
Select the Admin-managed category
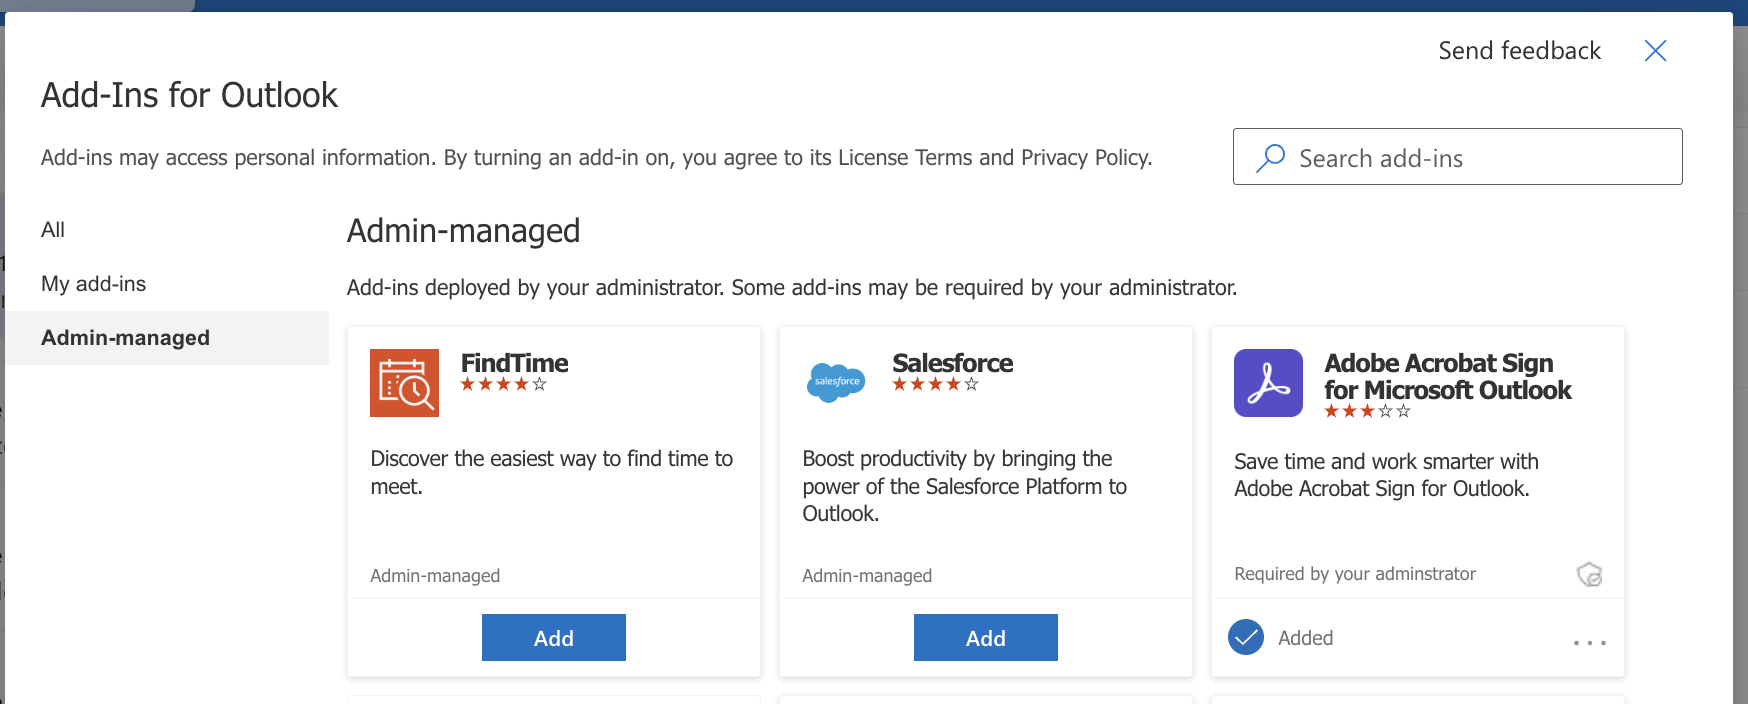126,338
